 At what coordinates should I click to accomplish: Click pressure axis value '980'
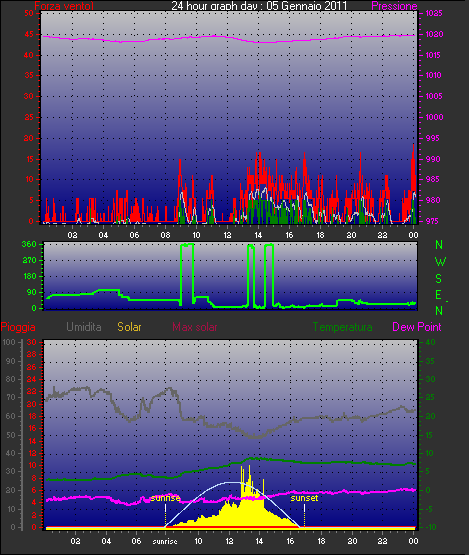pos(433,200)
